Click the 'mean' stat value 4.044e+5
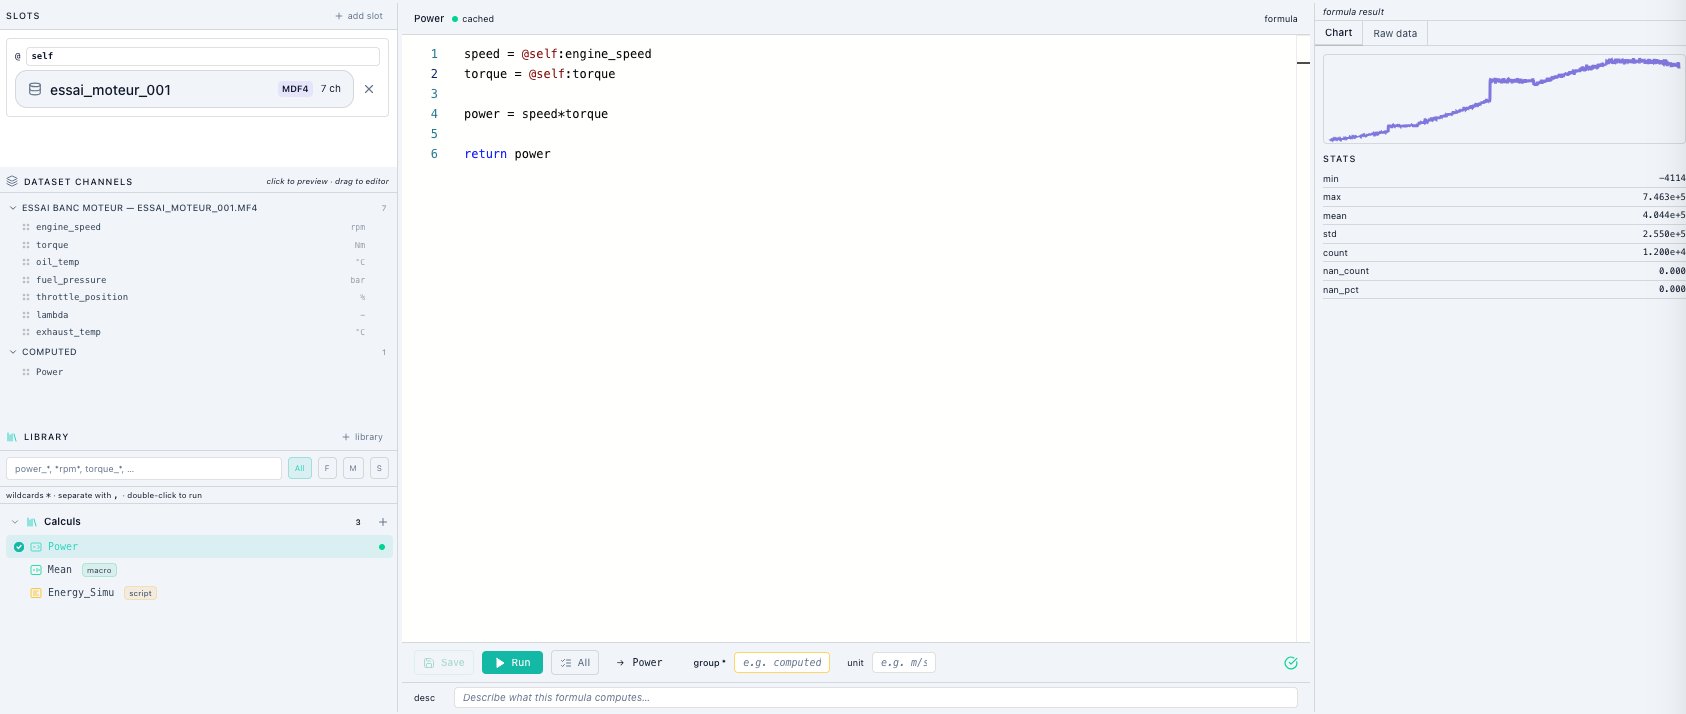The height and width of the screenshot is (714, 1686). click(1663, 216)
